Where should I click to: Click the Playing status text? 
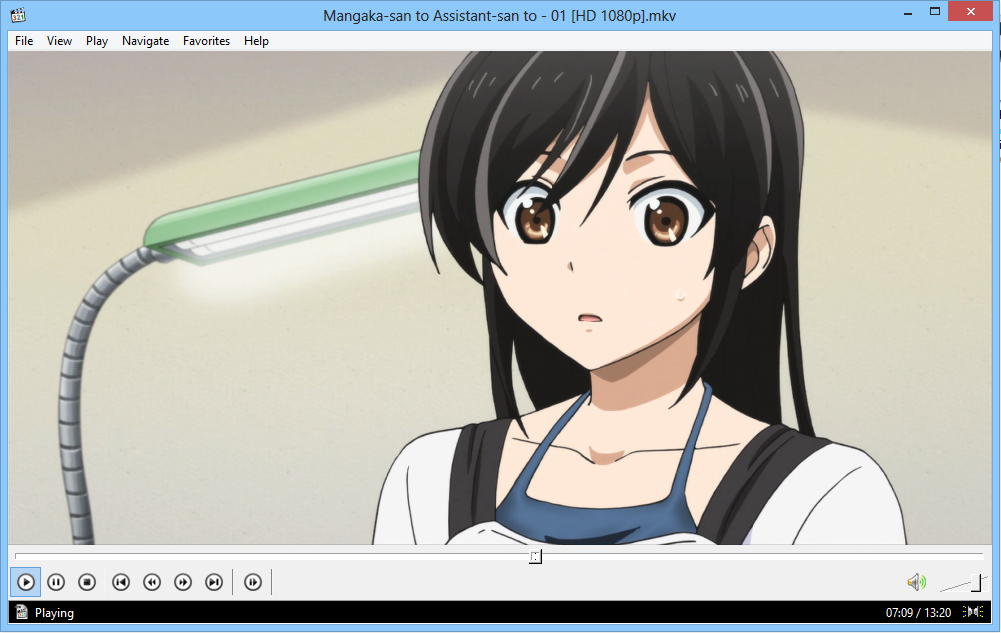coord(54,613)
